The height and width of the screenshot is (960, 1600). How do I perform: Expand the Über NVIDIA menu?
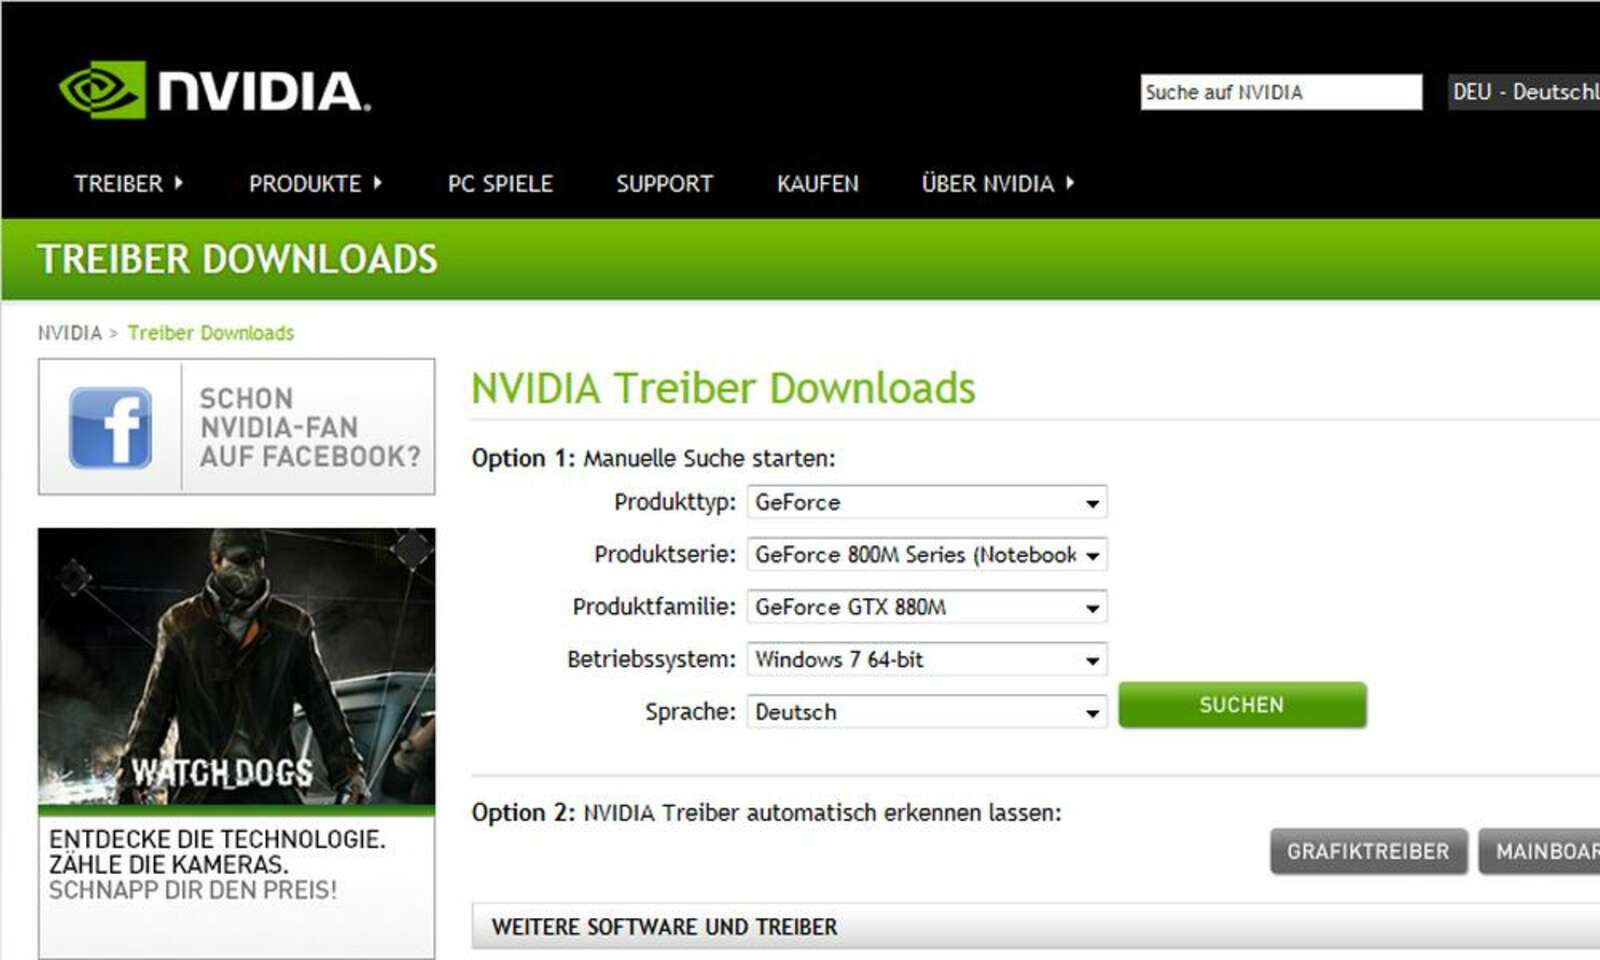point(996,184)
